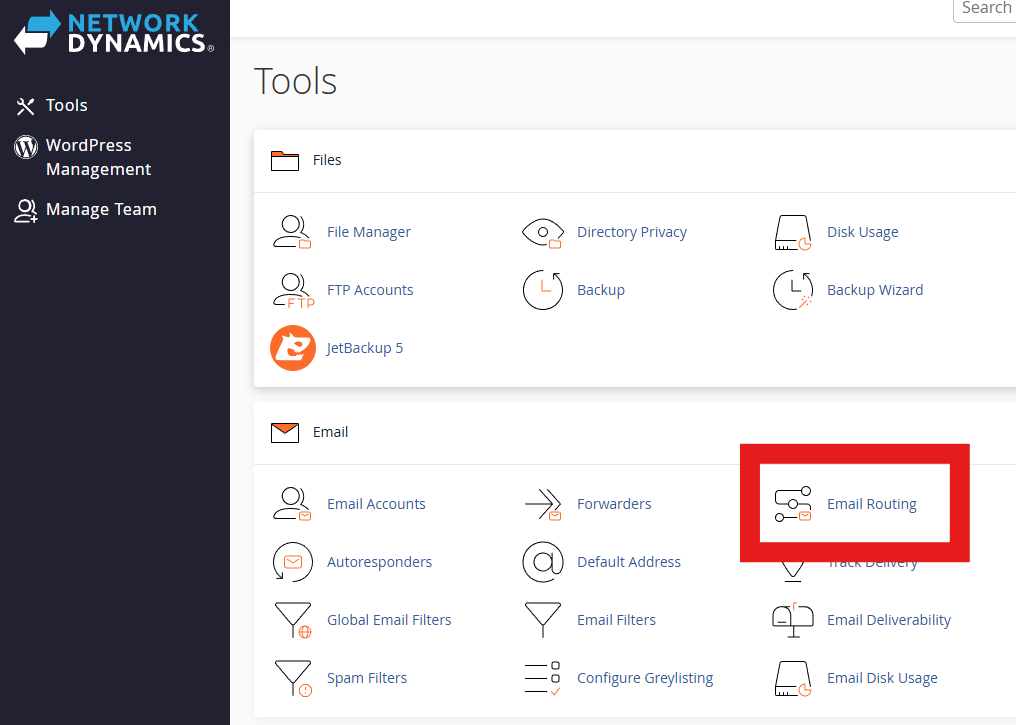Open WordPress Management in the sidebar
Viewport: 1016px width, 725px height.
click(98, 157)
